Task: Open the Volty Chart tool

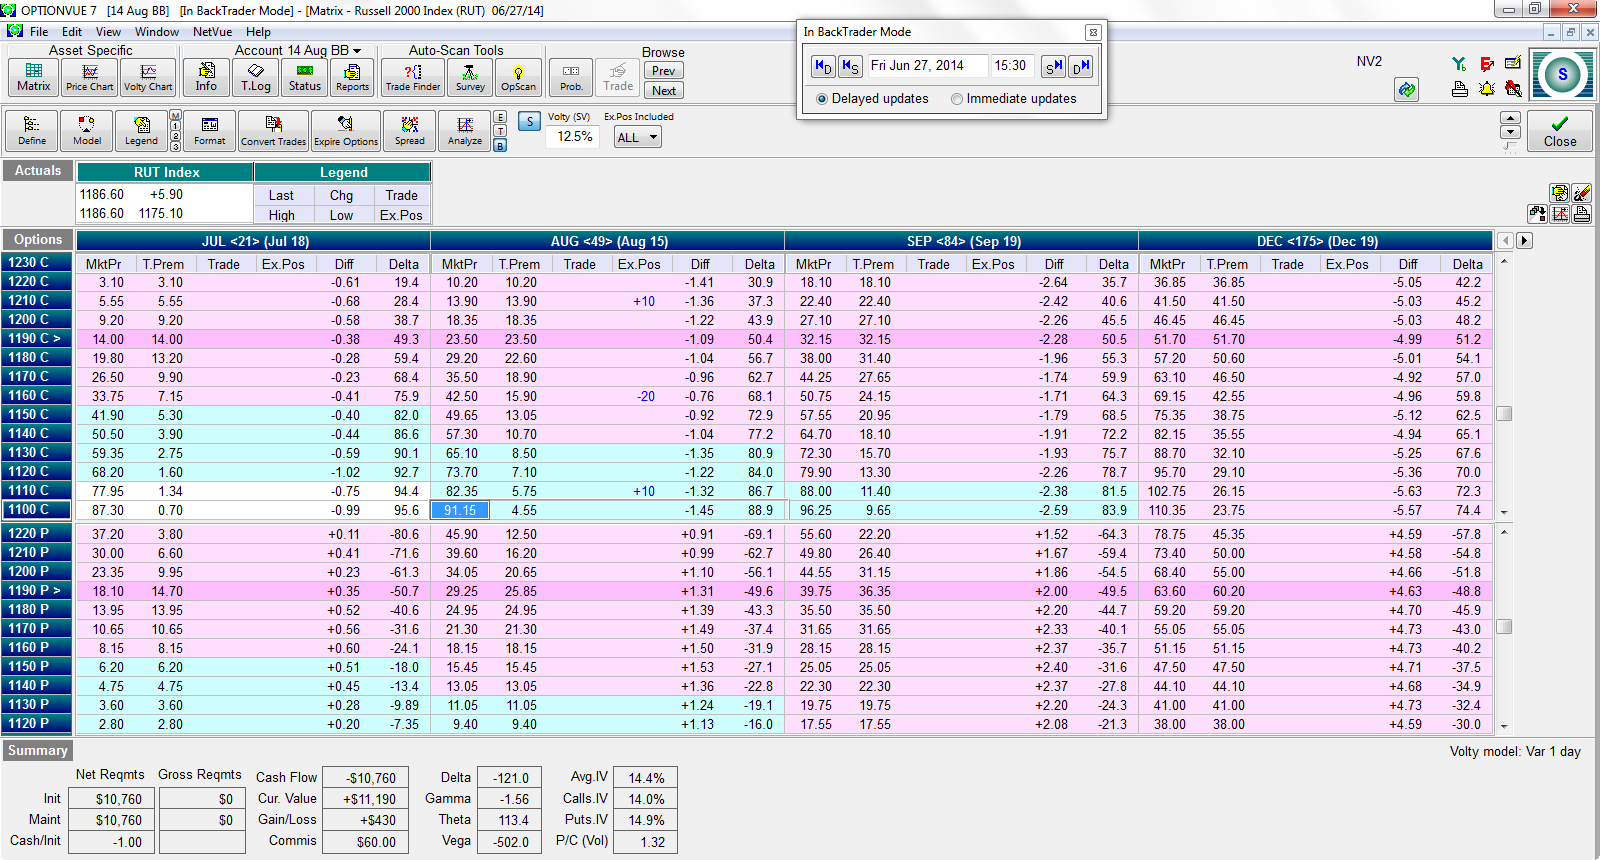Action: pos(148,77)
